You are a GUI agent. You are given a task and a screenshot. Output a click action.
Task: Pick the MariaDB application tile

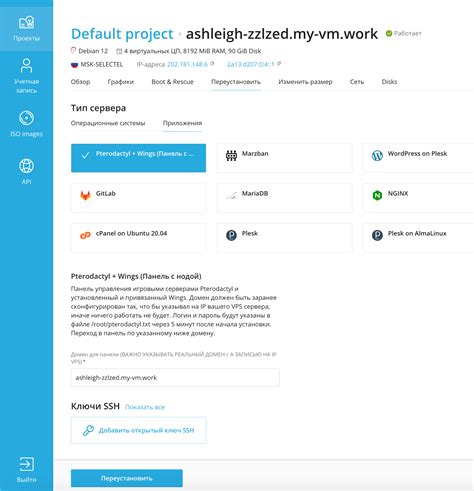[284, 198]
